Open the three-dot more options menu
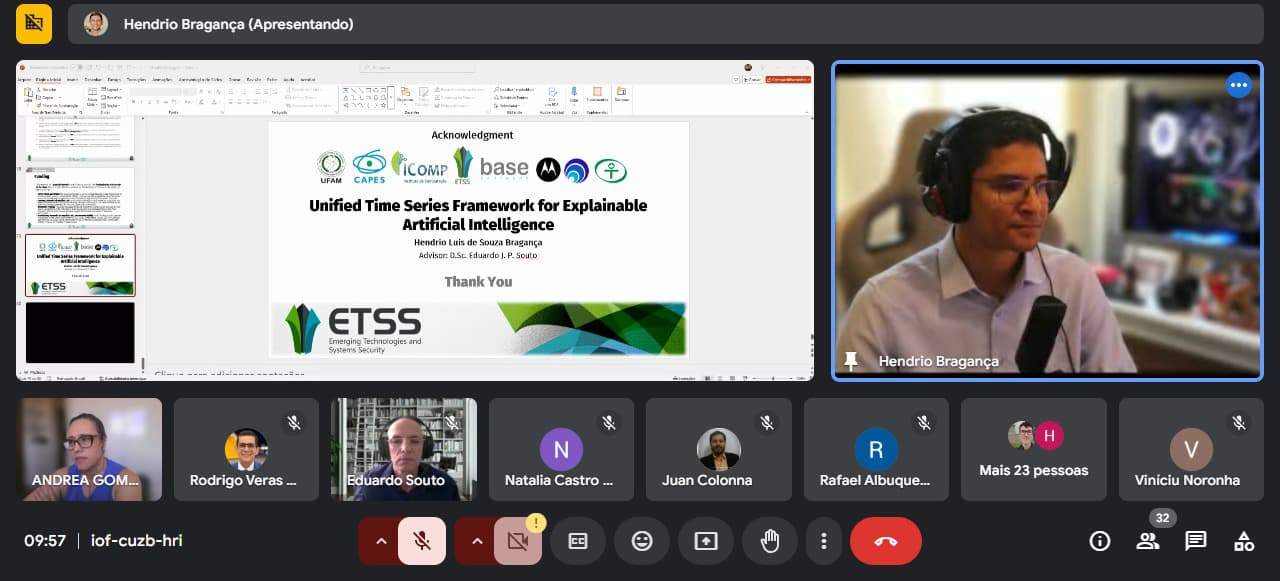 [x=824, y=541]
